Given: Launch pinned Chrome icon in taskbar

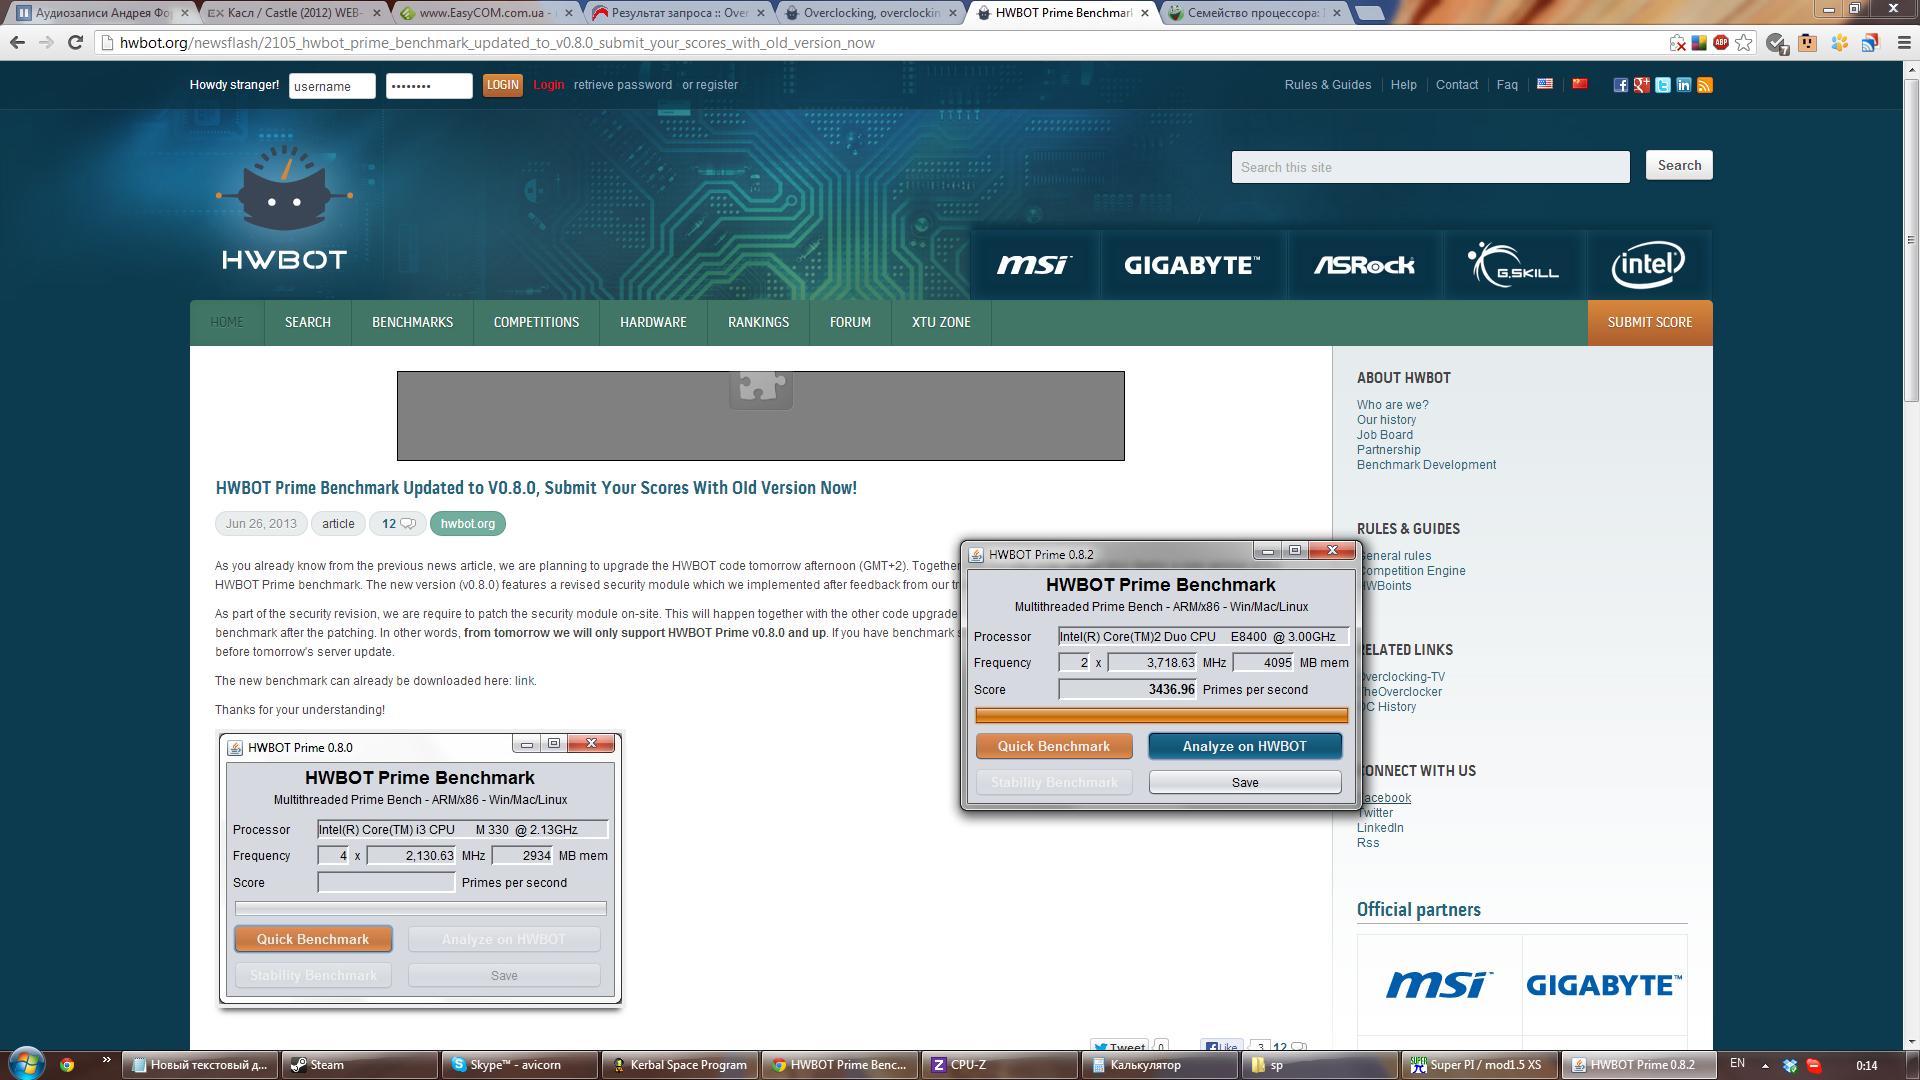Looking at the screenshot, I should (x=67, y=1065).
